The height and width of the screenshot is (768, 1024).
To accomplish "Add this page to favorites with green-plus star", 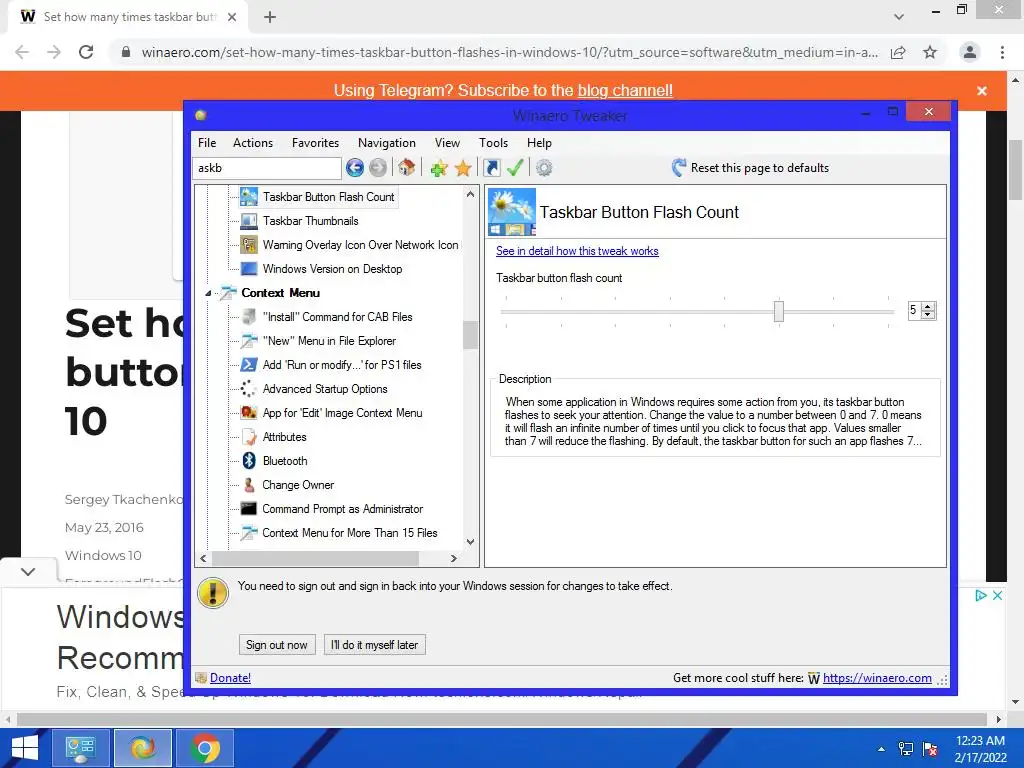I will [x=439, y=168].
